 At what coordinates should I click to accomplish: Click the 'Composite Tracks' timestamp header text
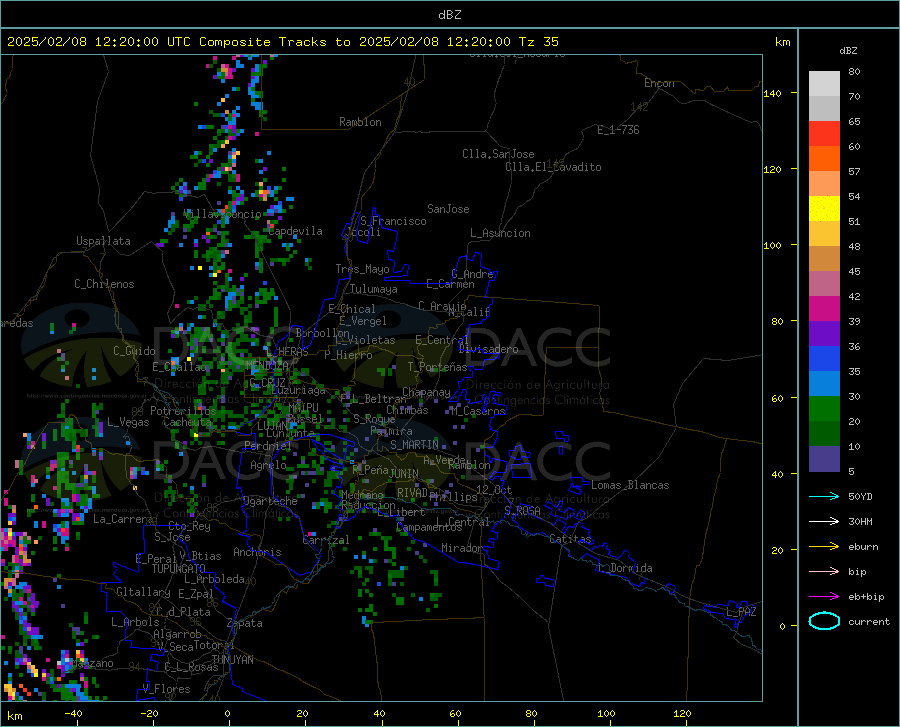pyautogui.click(x=282, y=42)
